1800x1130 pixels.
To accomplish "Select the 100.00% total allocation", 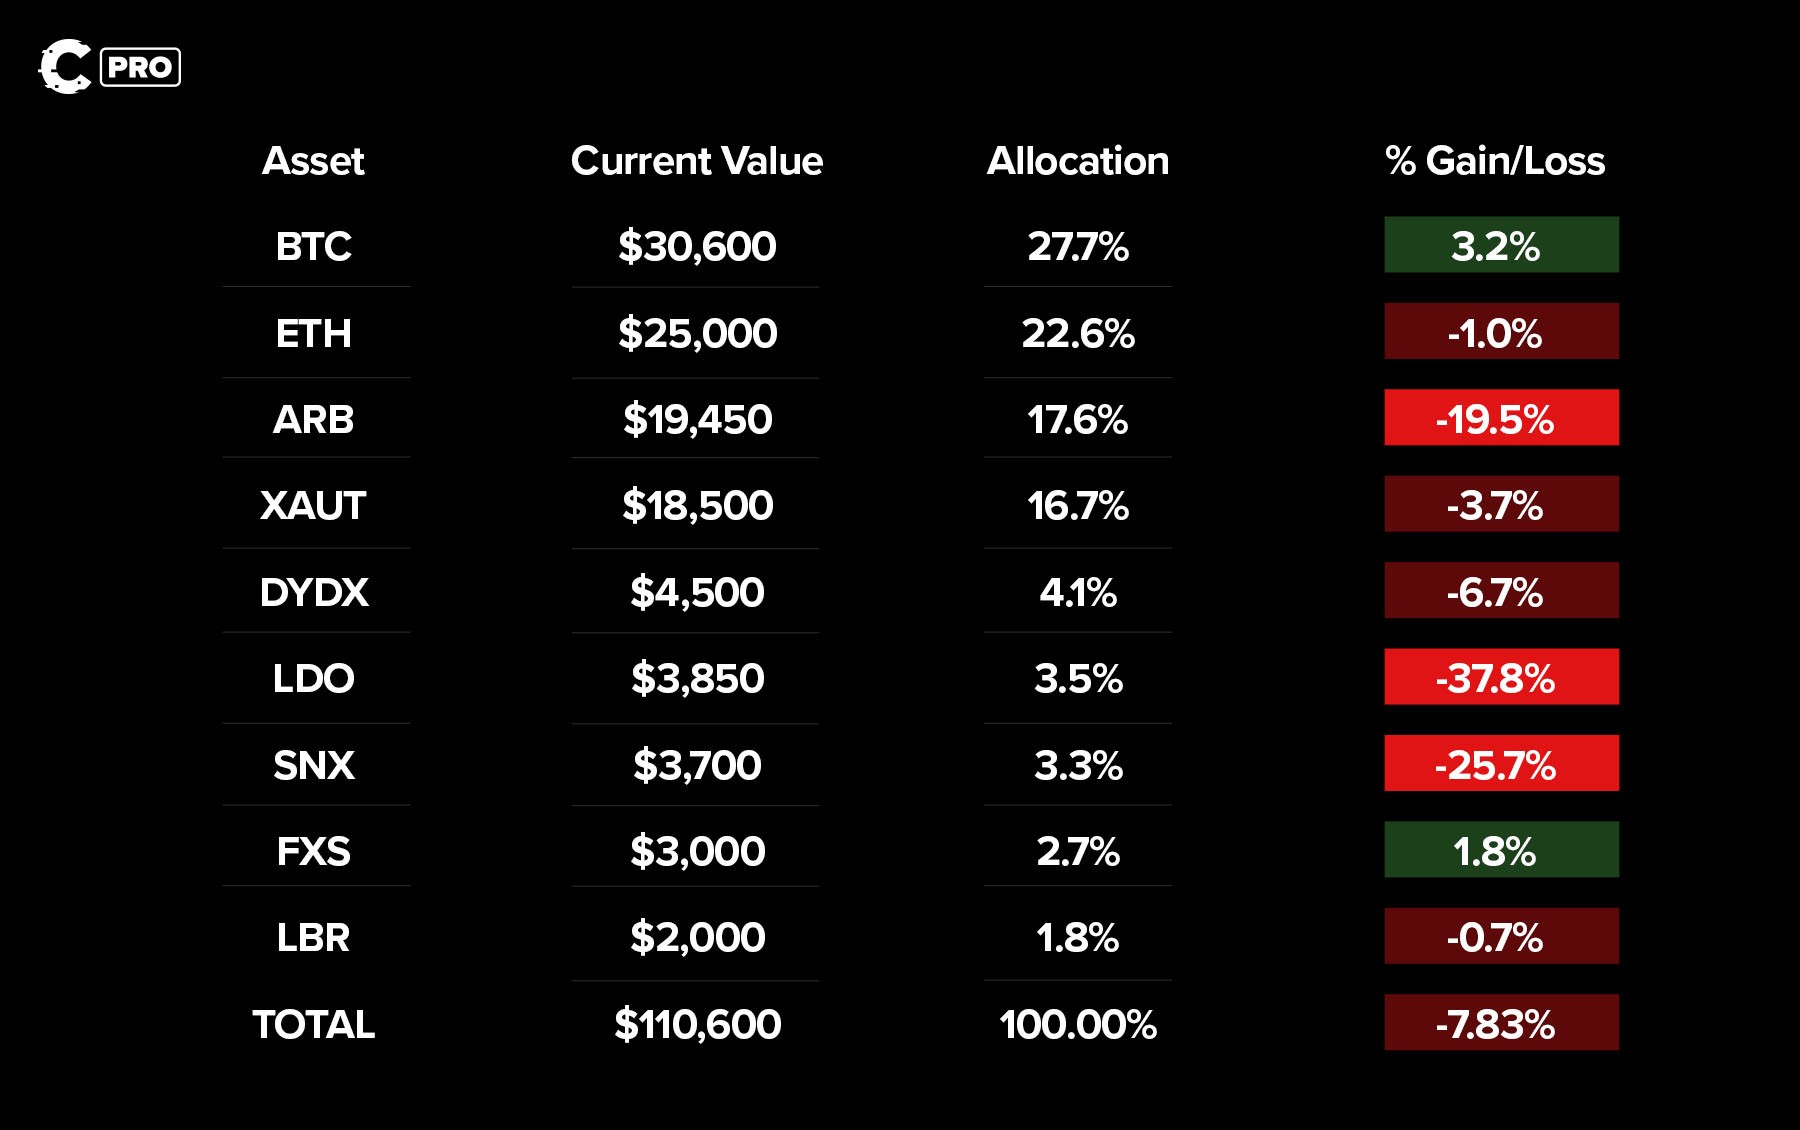I will click(x=1077, y=1024).
